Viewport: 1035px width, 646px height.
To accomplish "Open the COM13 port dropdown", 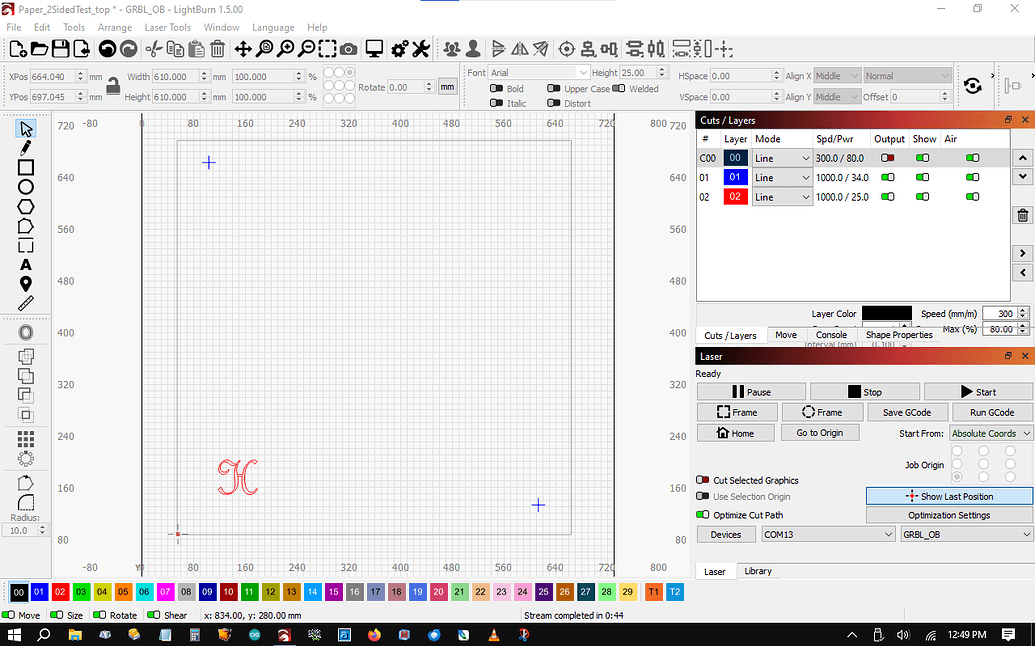I will pyautogui.click(x=828, y=534).
